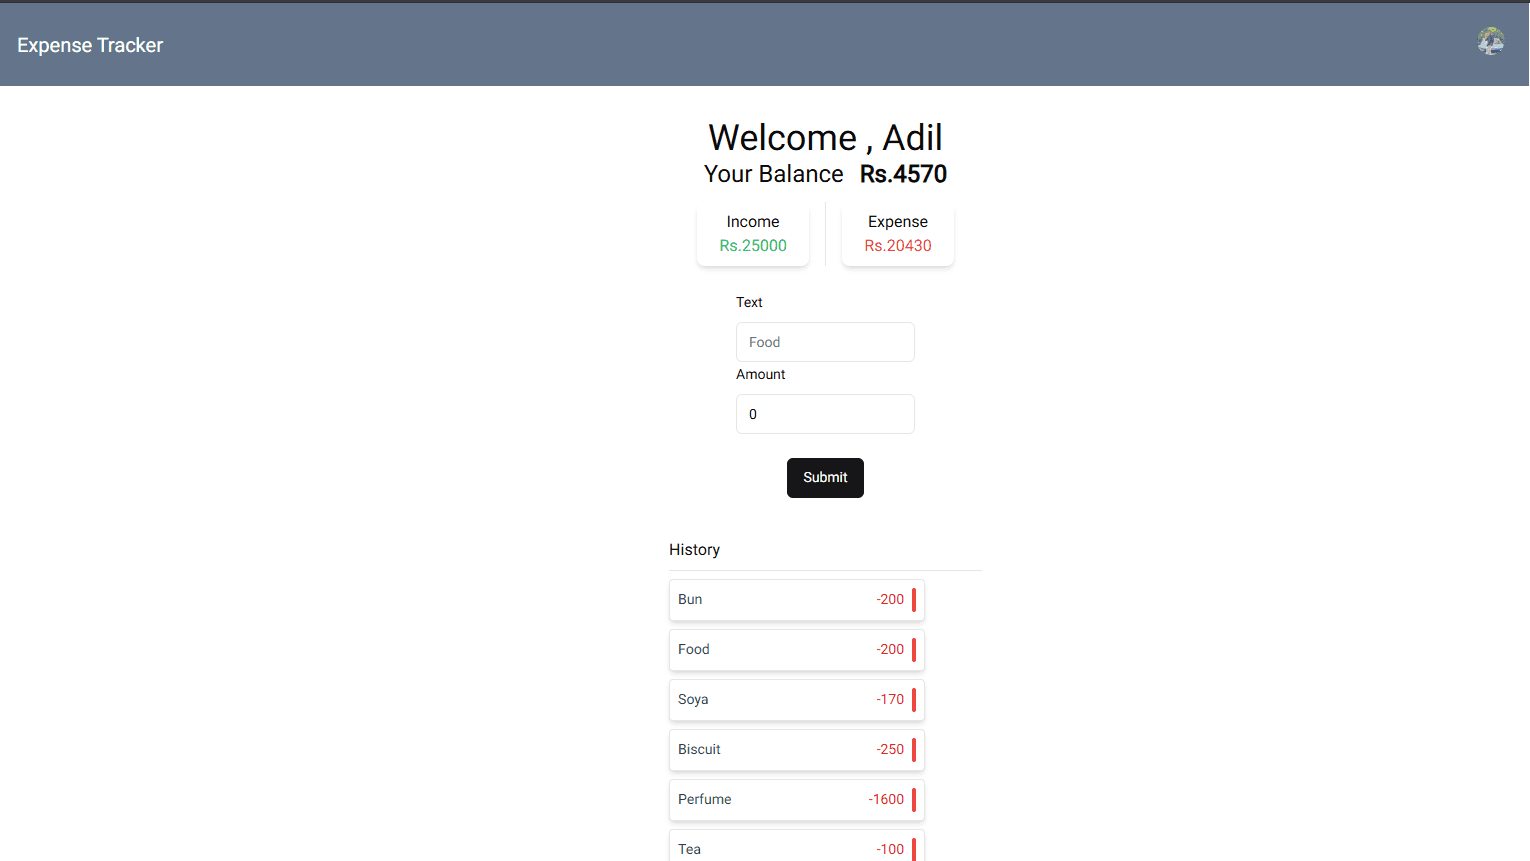Select the Food transaction entry
Viewport: 1530px width, 861px height.
pos(796,649)
